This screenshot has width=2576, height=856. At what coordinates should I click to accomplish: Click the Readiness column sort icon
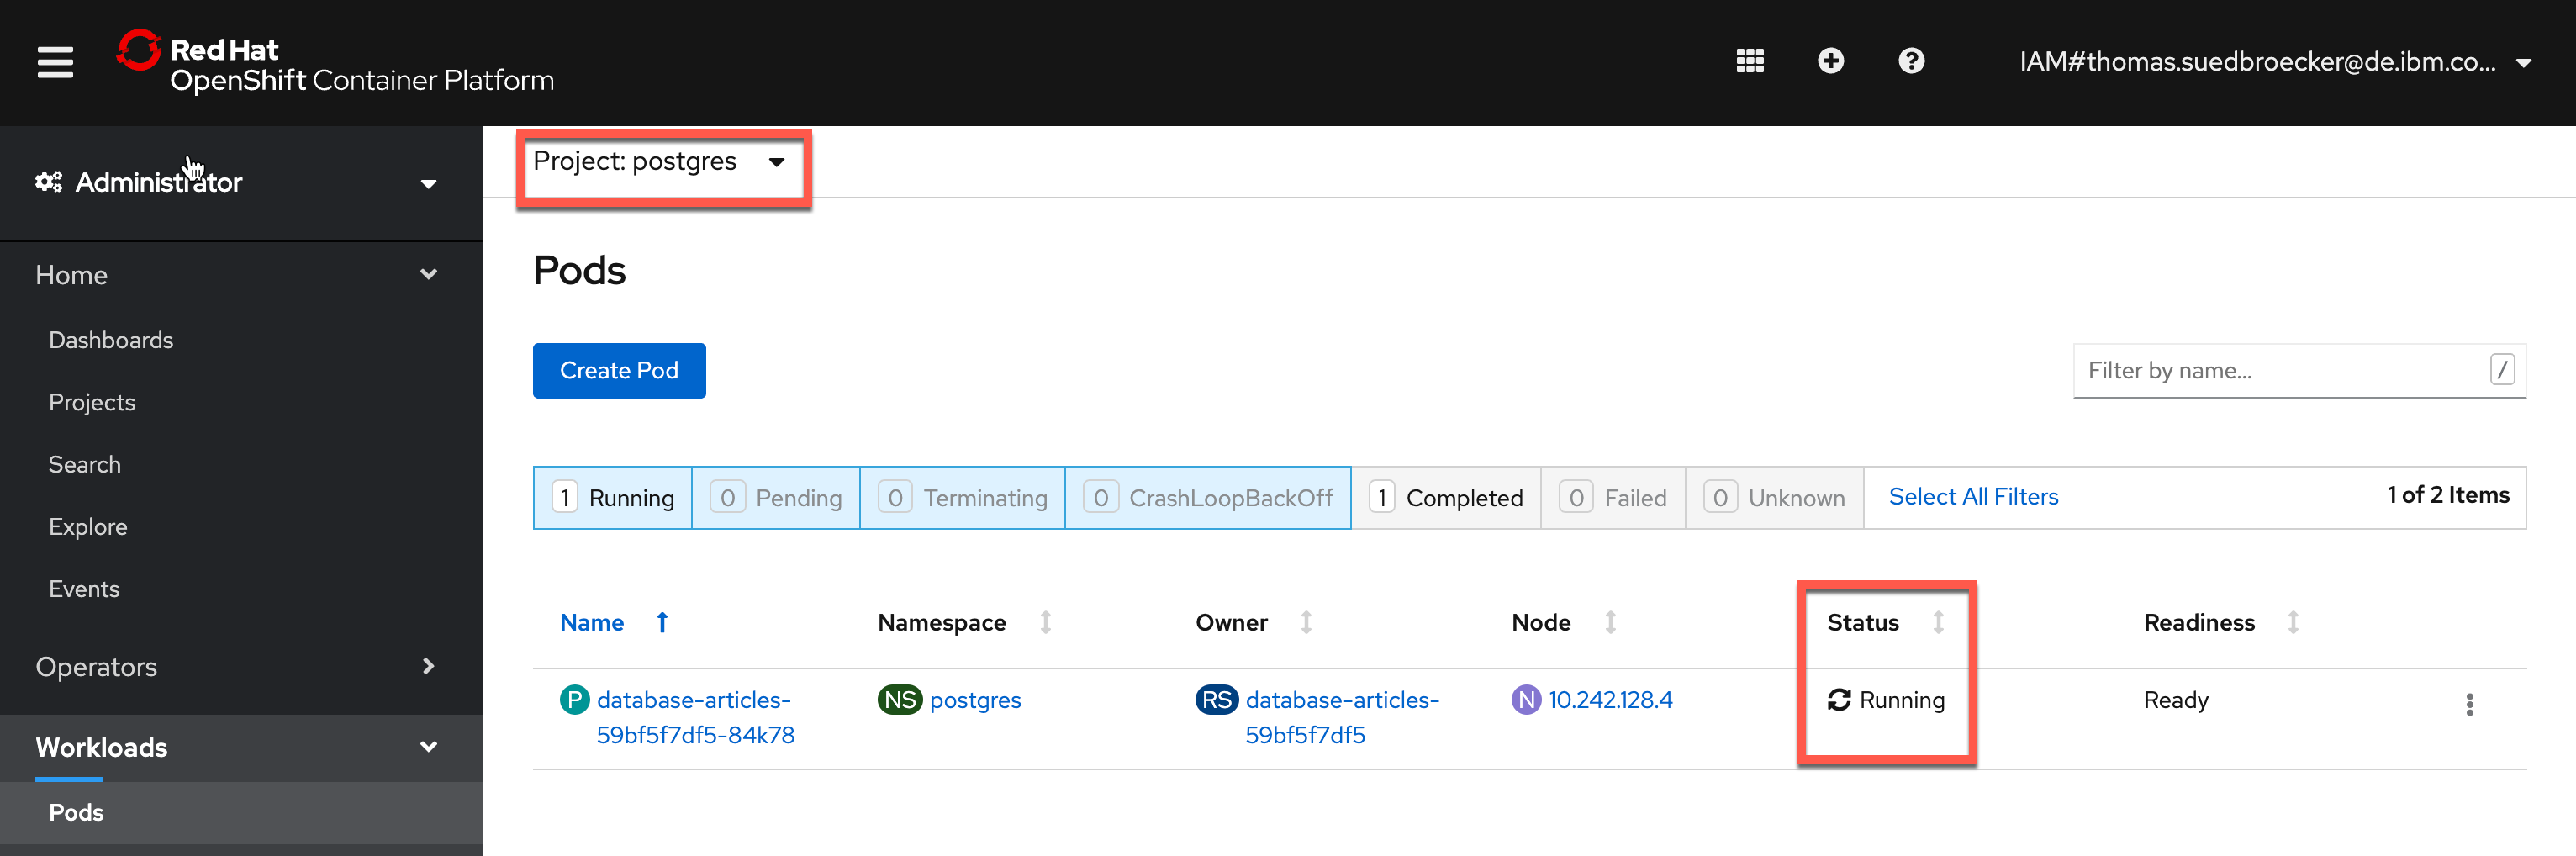(x=2293, y=622)
